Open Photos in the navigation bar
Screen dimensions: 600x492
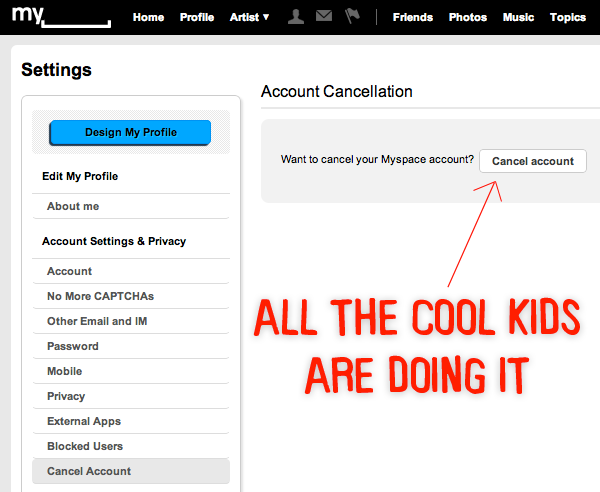coord(468,17)
